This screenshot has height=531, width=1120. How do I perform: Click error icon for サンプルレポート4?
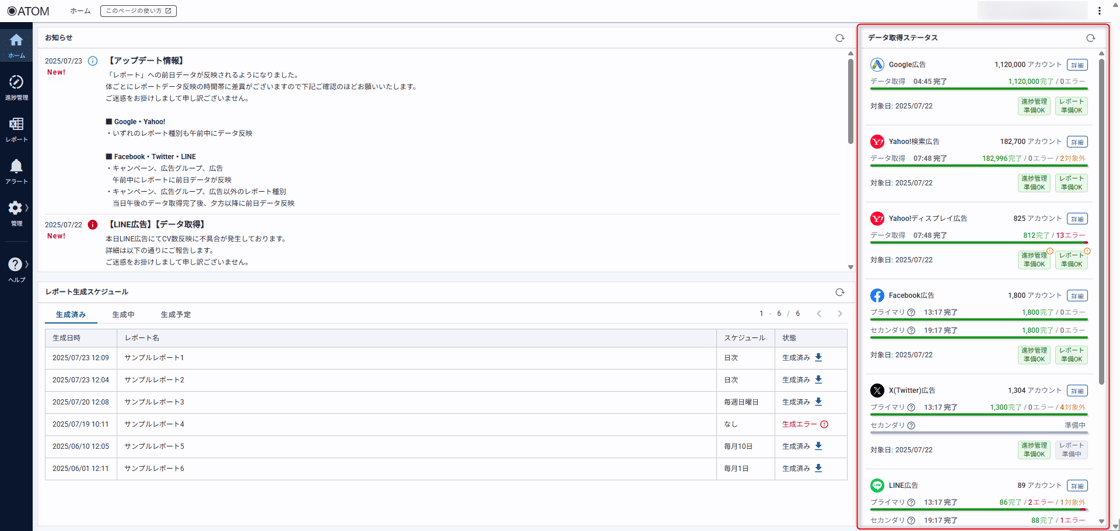(824, 424)
